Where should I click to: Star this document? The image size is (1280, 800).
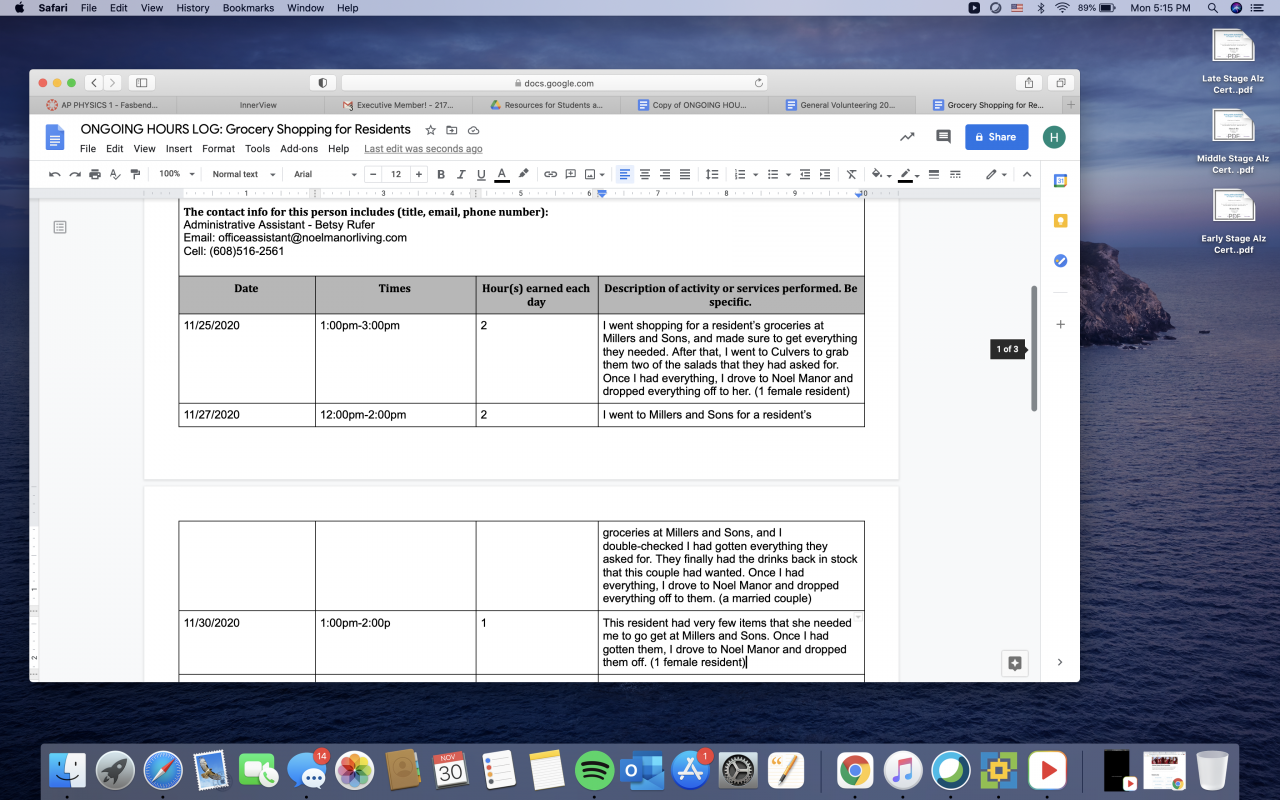(x=431, y=130)
